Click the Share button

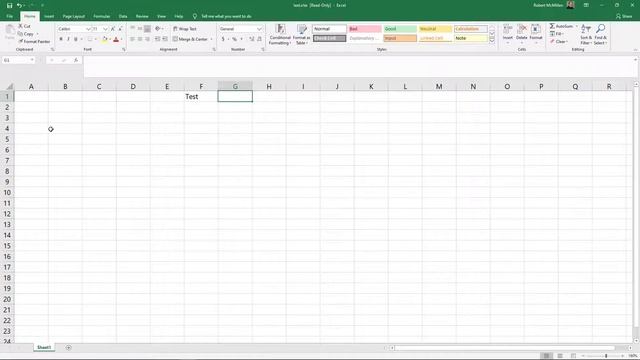(624, 16)
